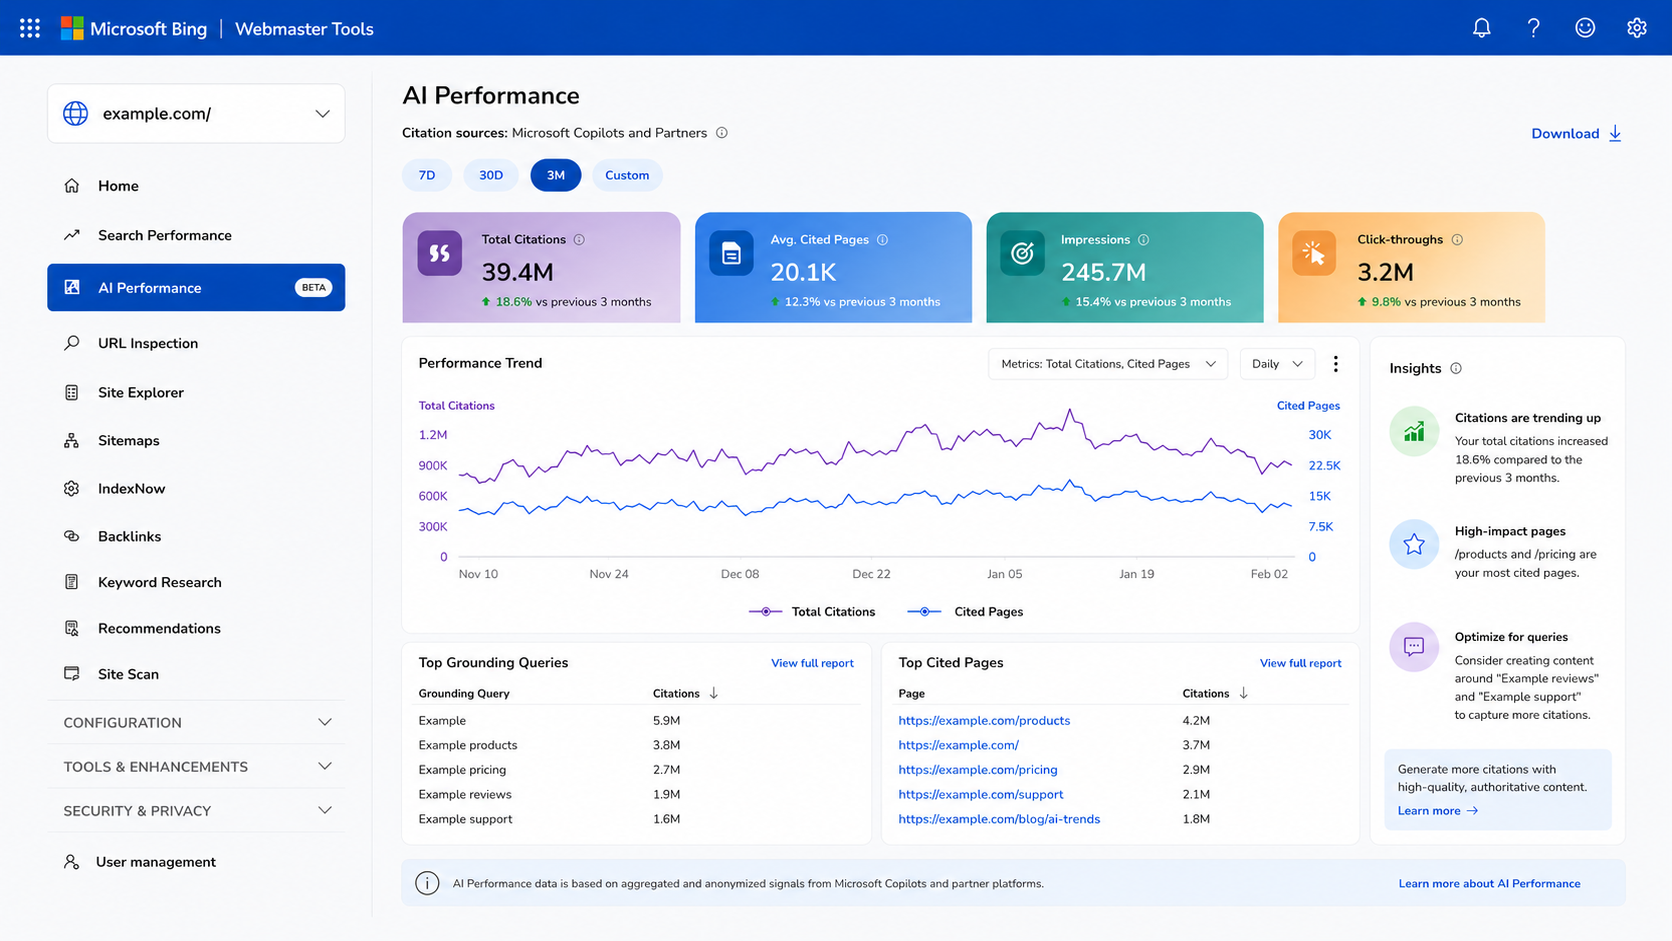Open the settings gear in header
1672x941 pixels.
1637,28
